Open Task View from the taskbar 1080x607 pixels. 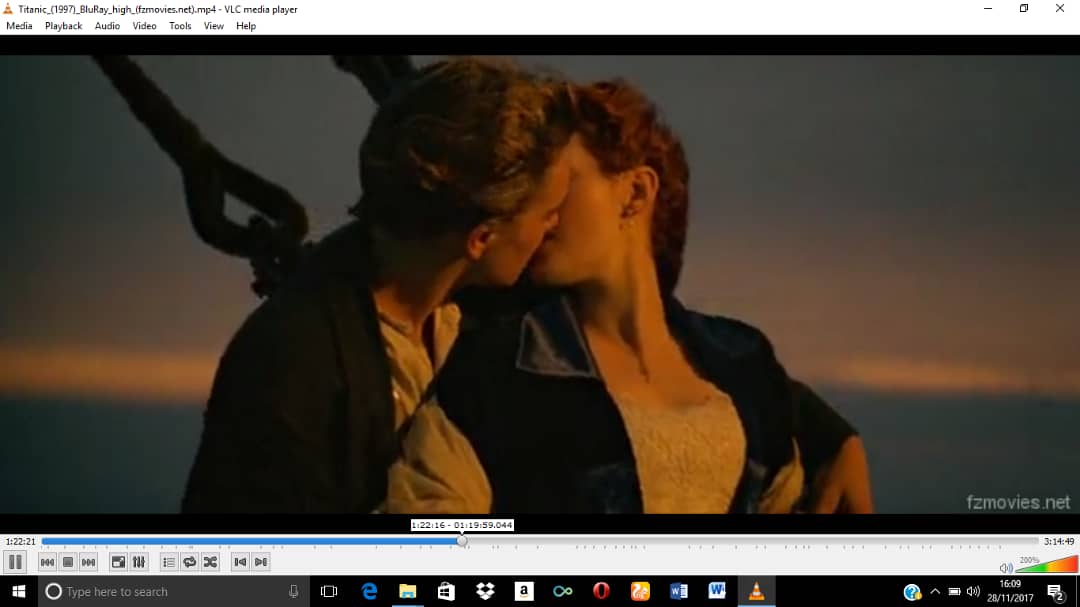(329, 591)
